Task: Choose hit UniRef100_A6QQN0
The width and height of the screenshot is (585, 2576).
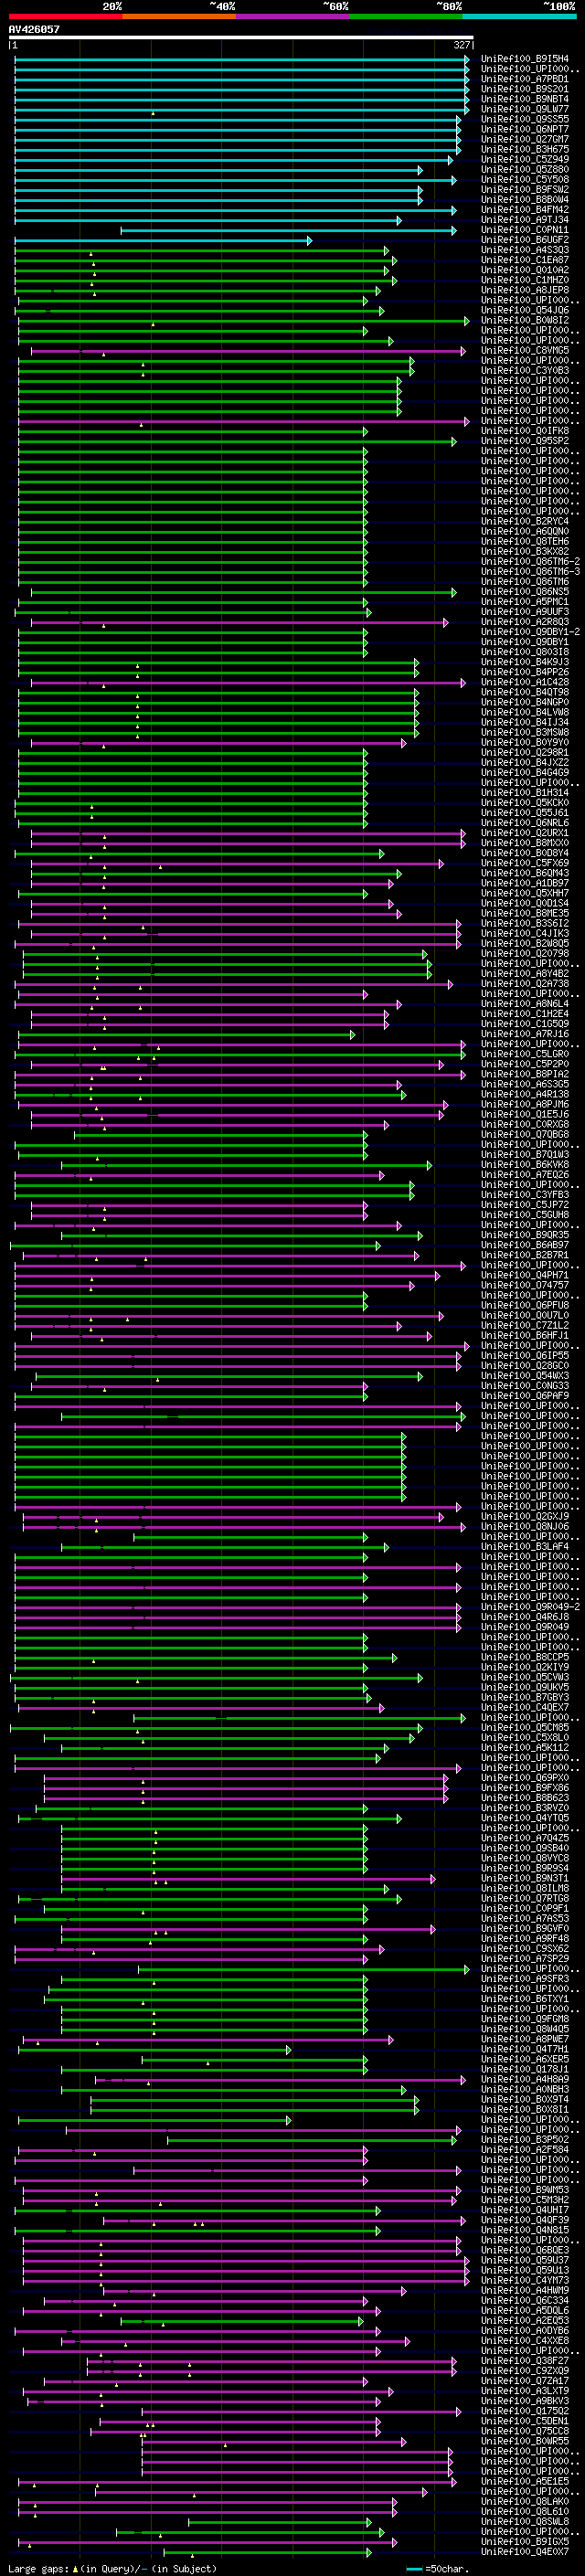Action: (525, 531)
